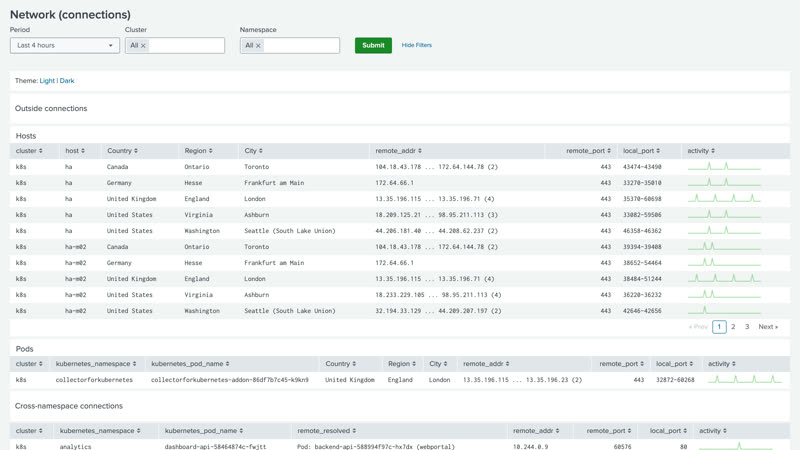Click Toronto city in ha-m02 Canada row
Image resolution: width=800 pixels, height=450 pixels.
coord(257,247)
